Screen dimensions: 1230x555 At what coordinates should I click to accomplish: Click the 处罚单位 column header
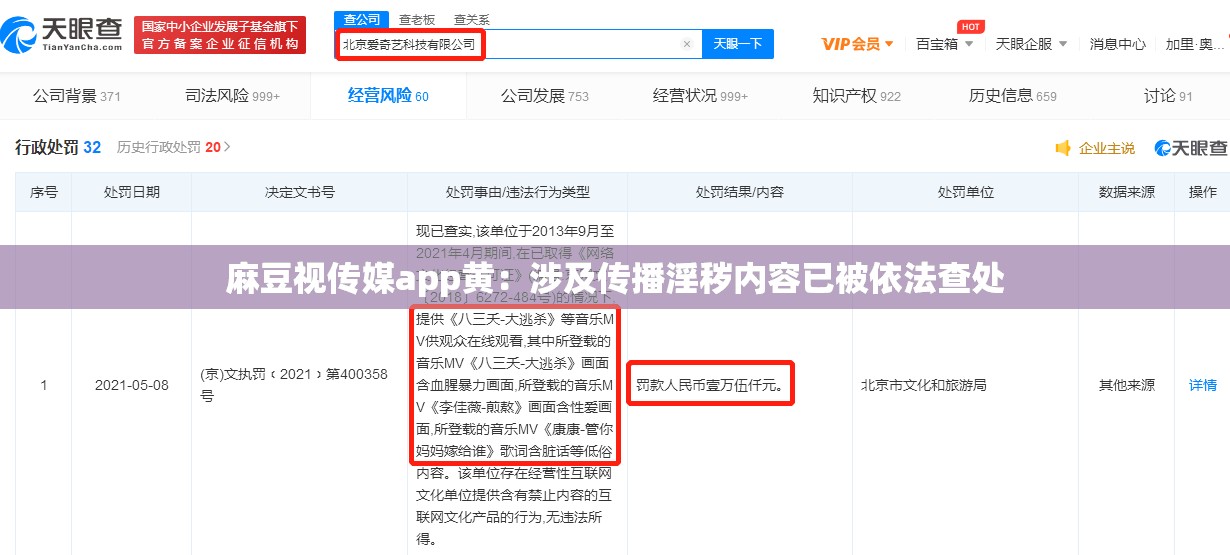coord(965,192)
